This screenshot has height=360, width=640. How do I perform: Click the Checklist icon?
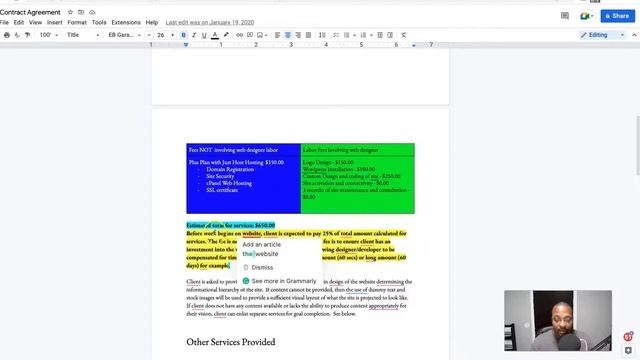point(336,35)
